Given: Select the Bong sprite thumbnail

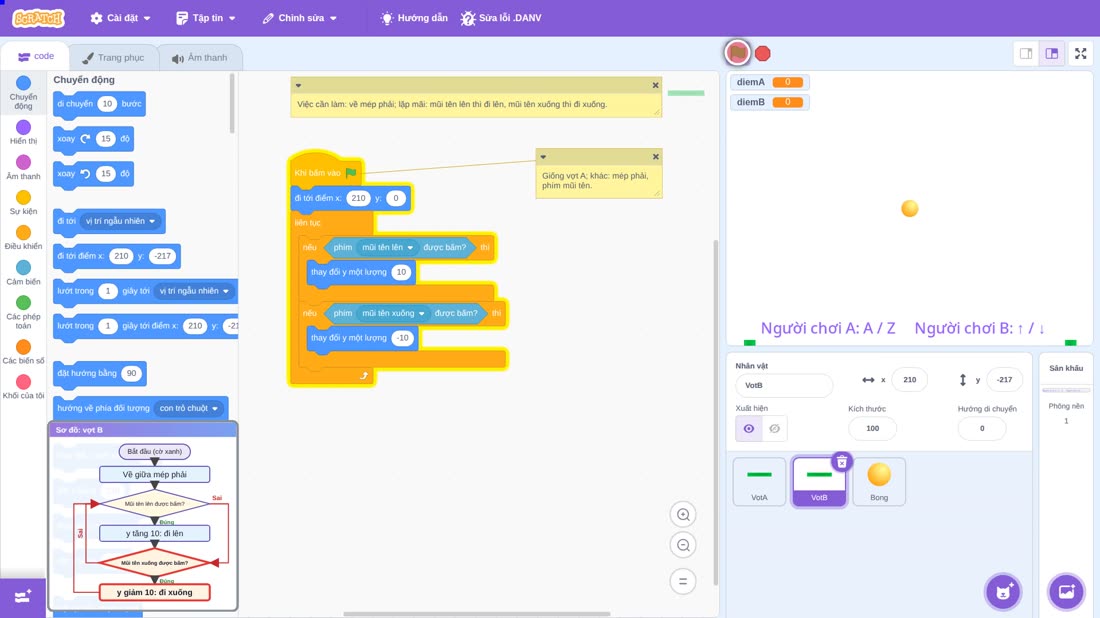Looking at the screenshot, I should (x=879, y=481).
